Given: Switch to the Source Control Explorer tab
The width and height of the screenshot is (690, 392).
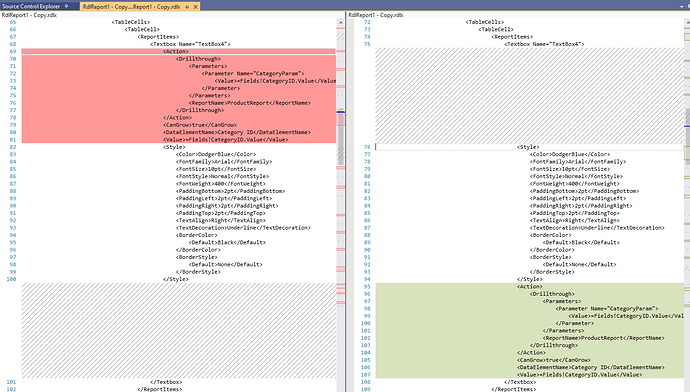Looking at the screenshot, I should pyautogui.click(x=31, y=6).
